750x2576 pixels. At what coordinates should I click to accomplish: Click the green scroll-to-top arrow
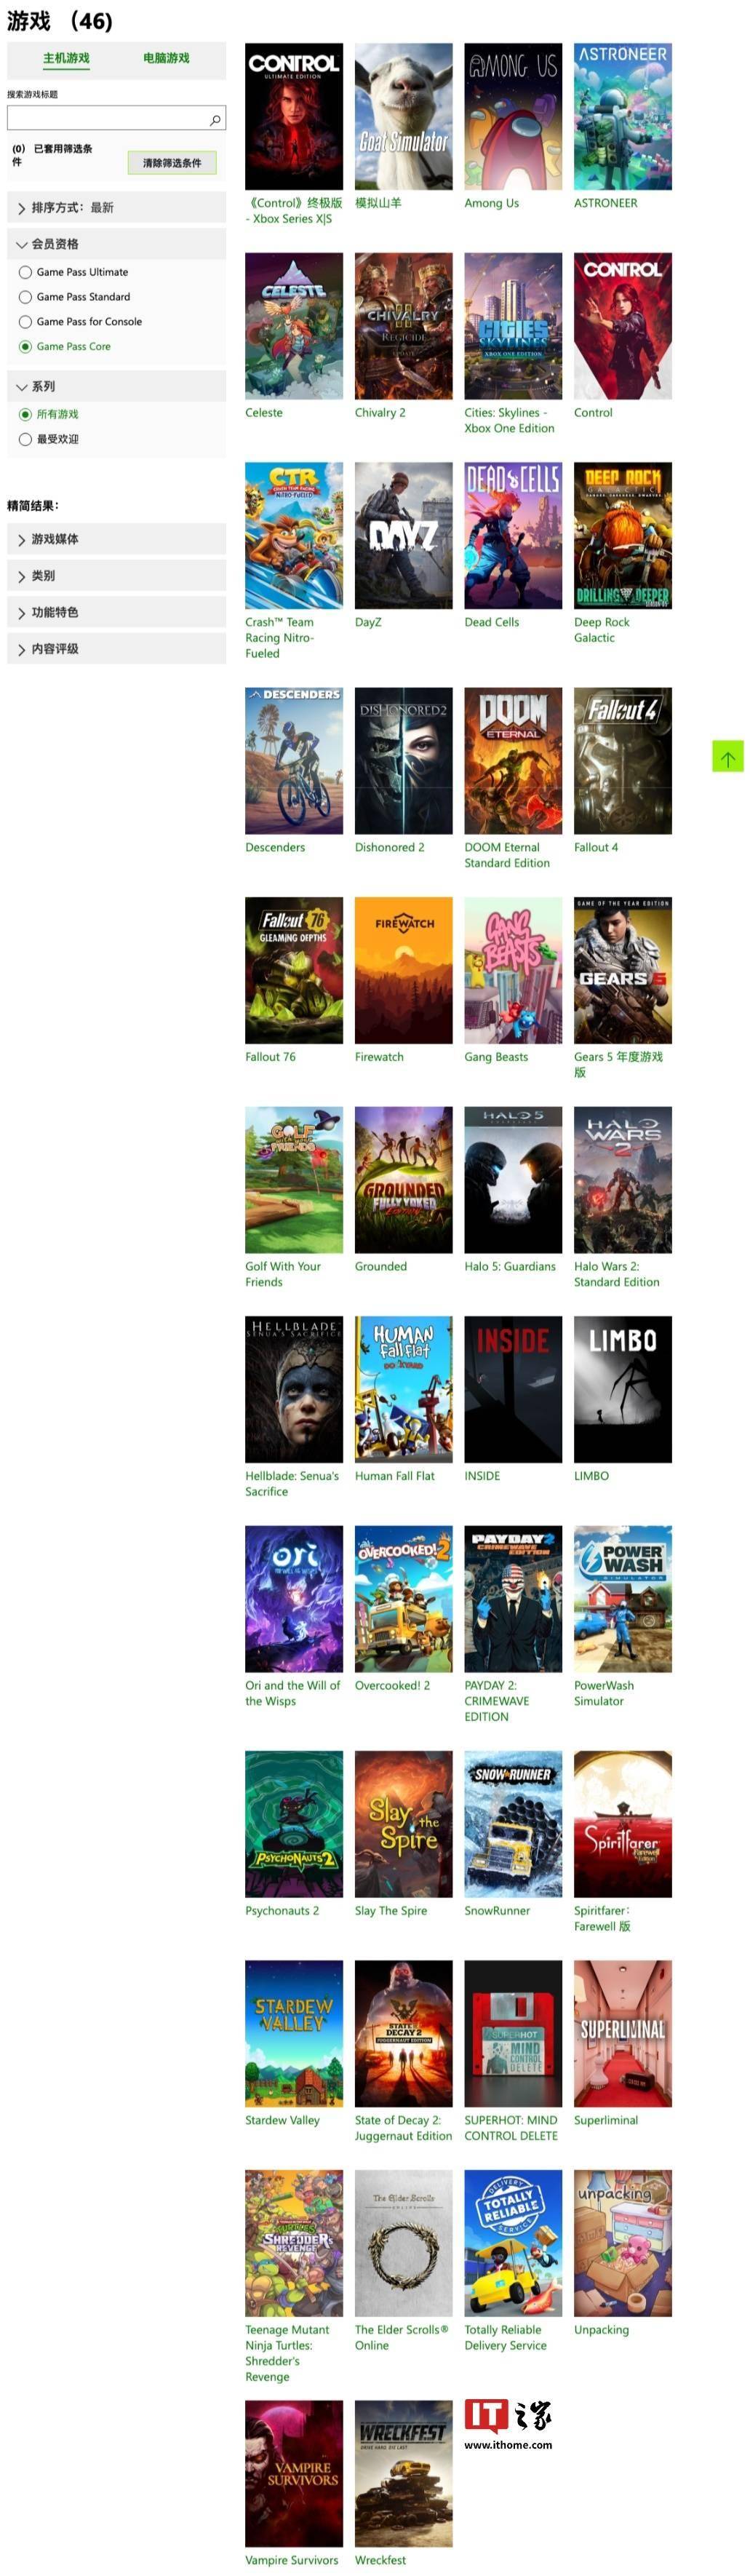727,756
